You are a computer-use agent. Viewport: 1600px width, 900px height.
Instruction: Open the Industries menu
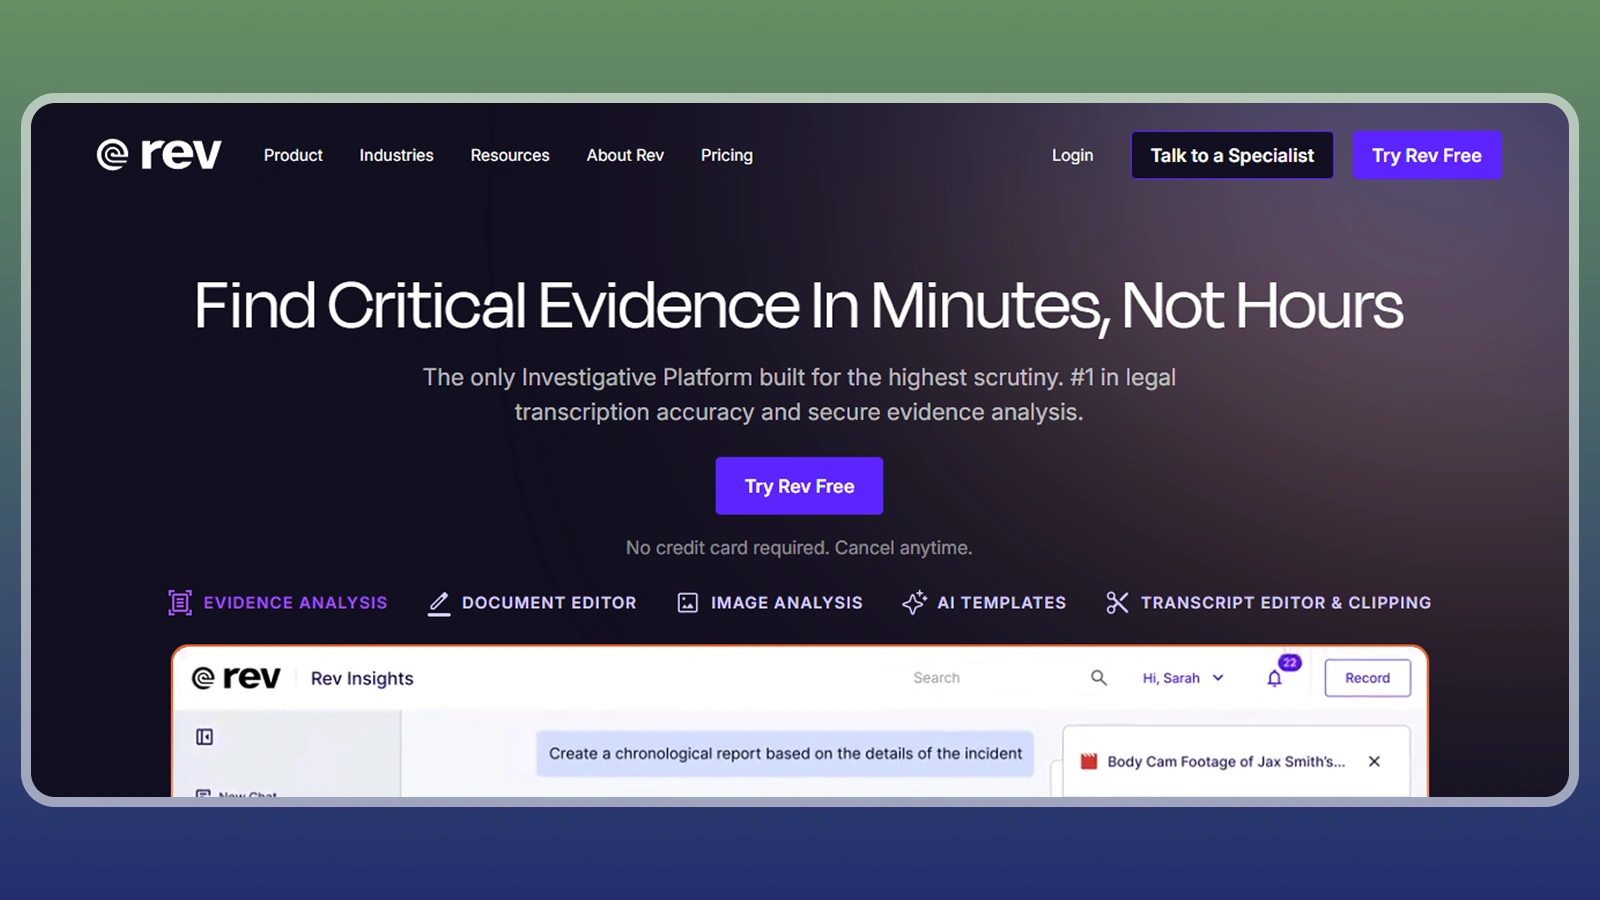click(x=396, y=155)
